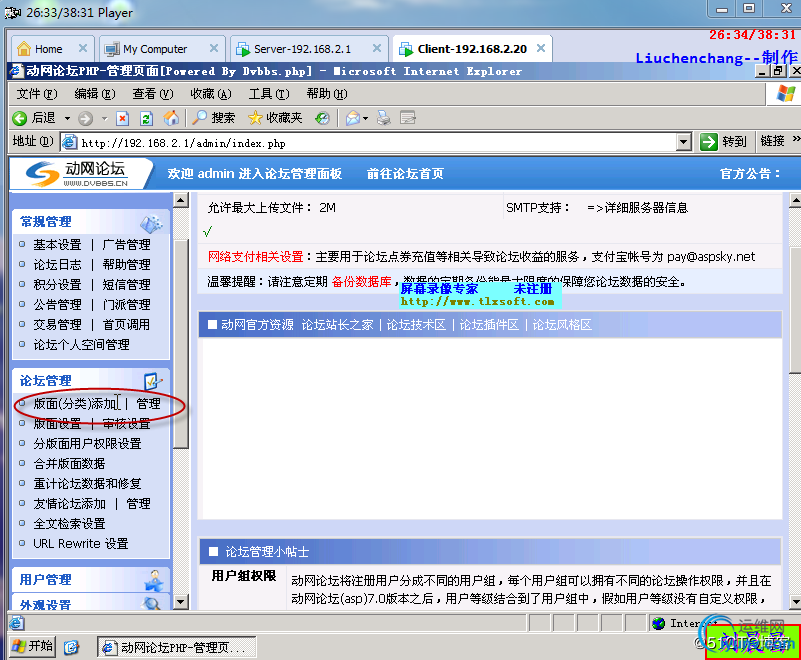This screenshot has width=801, height=660.
Task: Switch to the Server-192.168.2.1 tab
Action: (302, 49)
